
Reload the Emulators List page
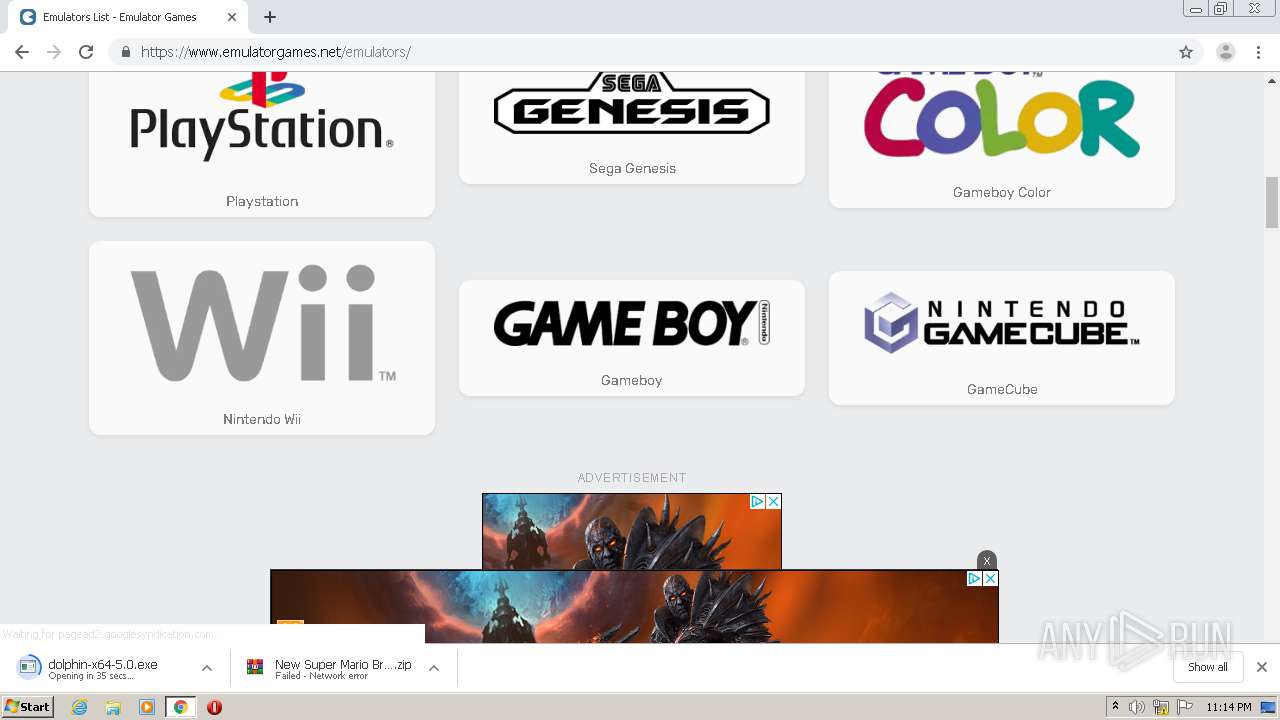pyautogui.click(x=86, y=52)
